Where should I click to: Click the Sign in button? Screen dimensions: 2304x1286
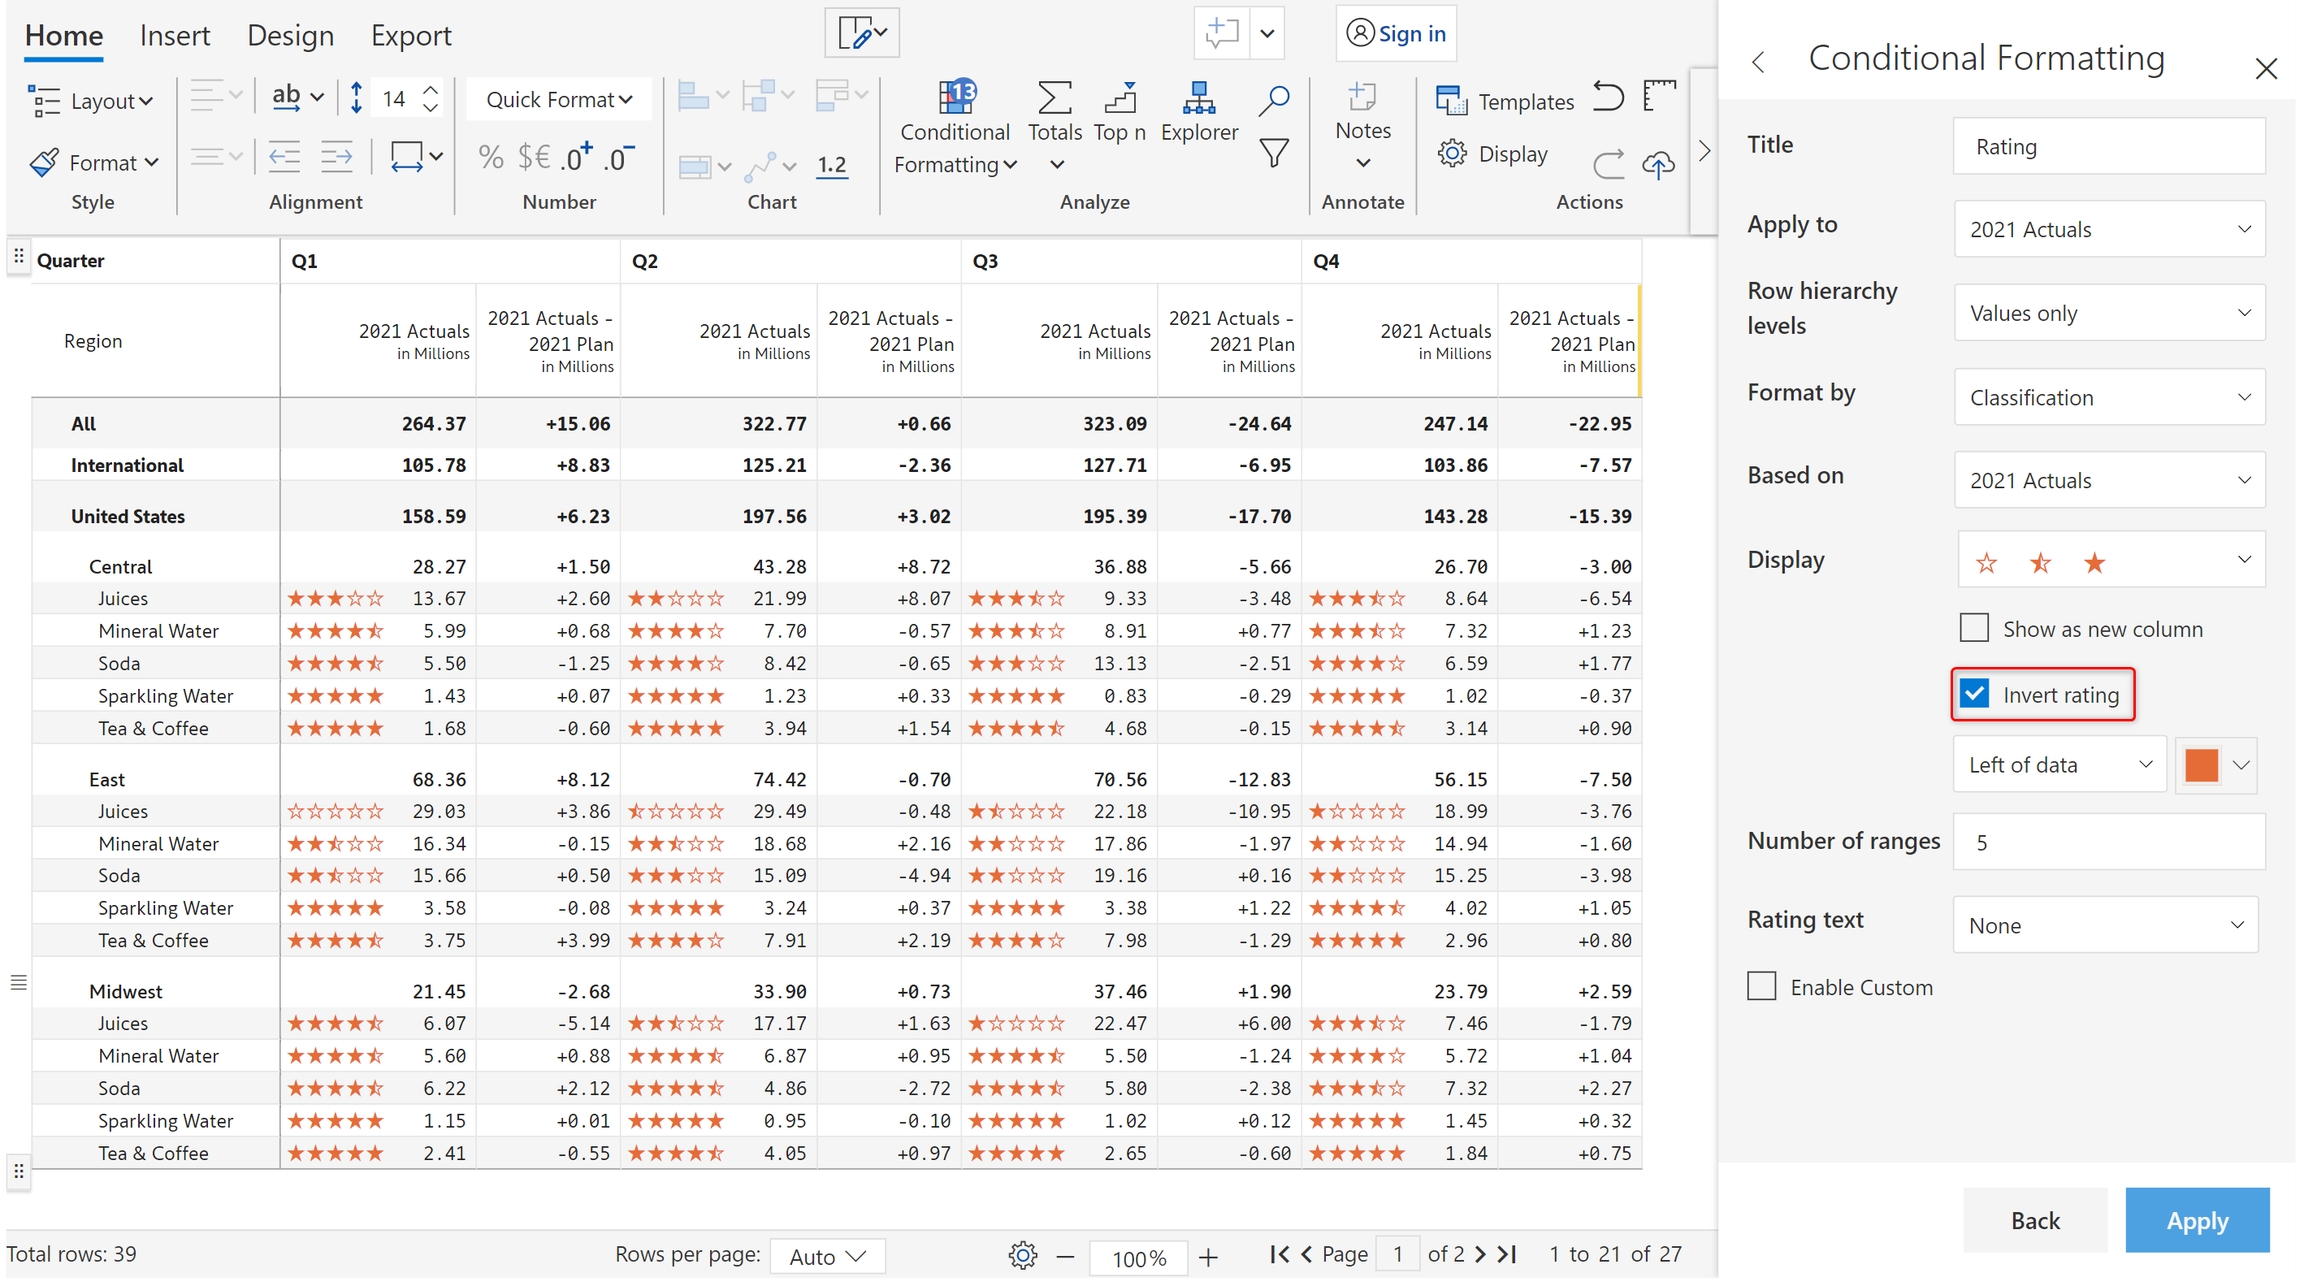click(x=1396, y=33)
